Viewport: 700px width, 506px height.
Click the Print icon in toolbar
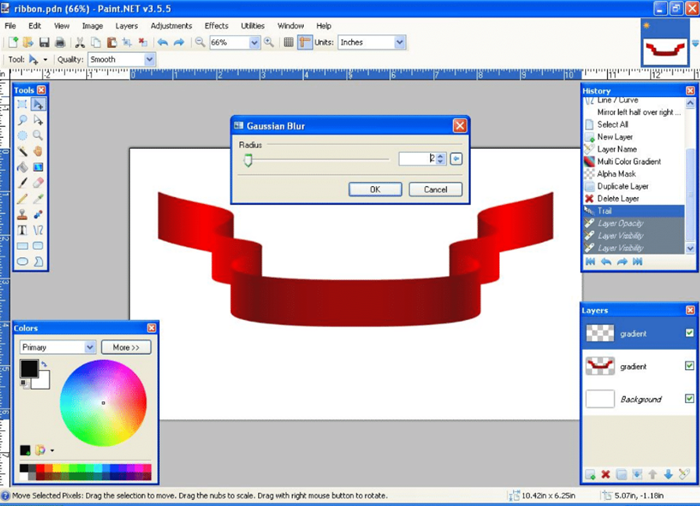pos(60,42)
